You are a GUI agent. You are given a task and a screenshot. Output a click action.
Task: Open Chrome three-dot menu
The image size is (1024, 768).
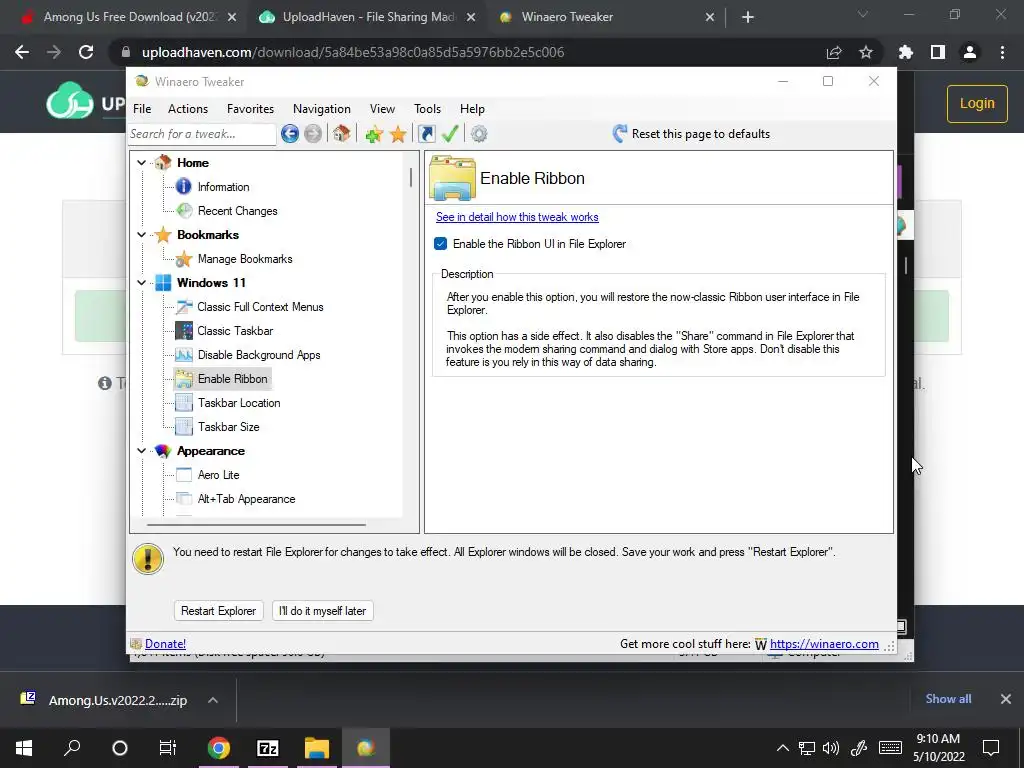click(x=1002, y=52)
